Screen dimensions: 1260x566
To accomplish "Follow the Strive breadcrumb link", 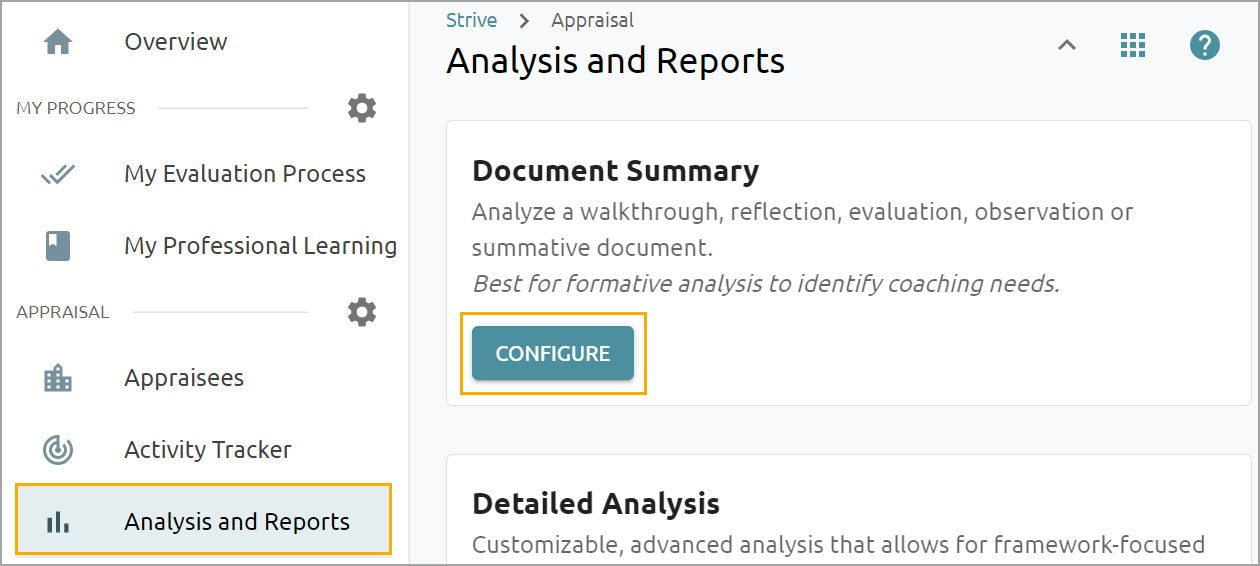I will (471, 21).
